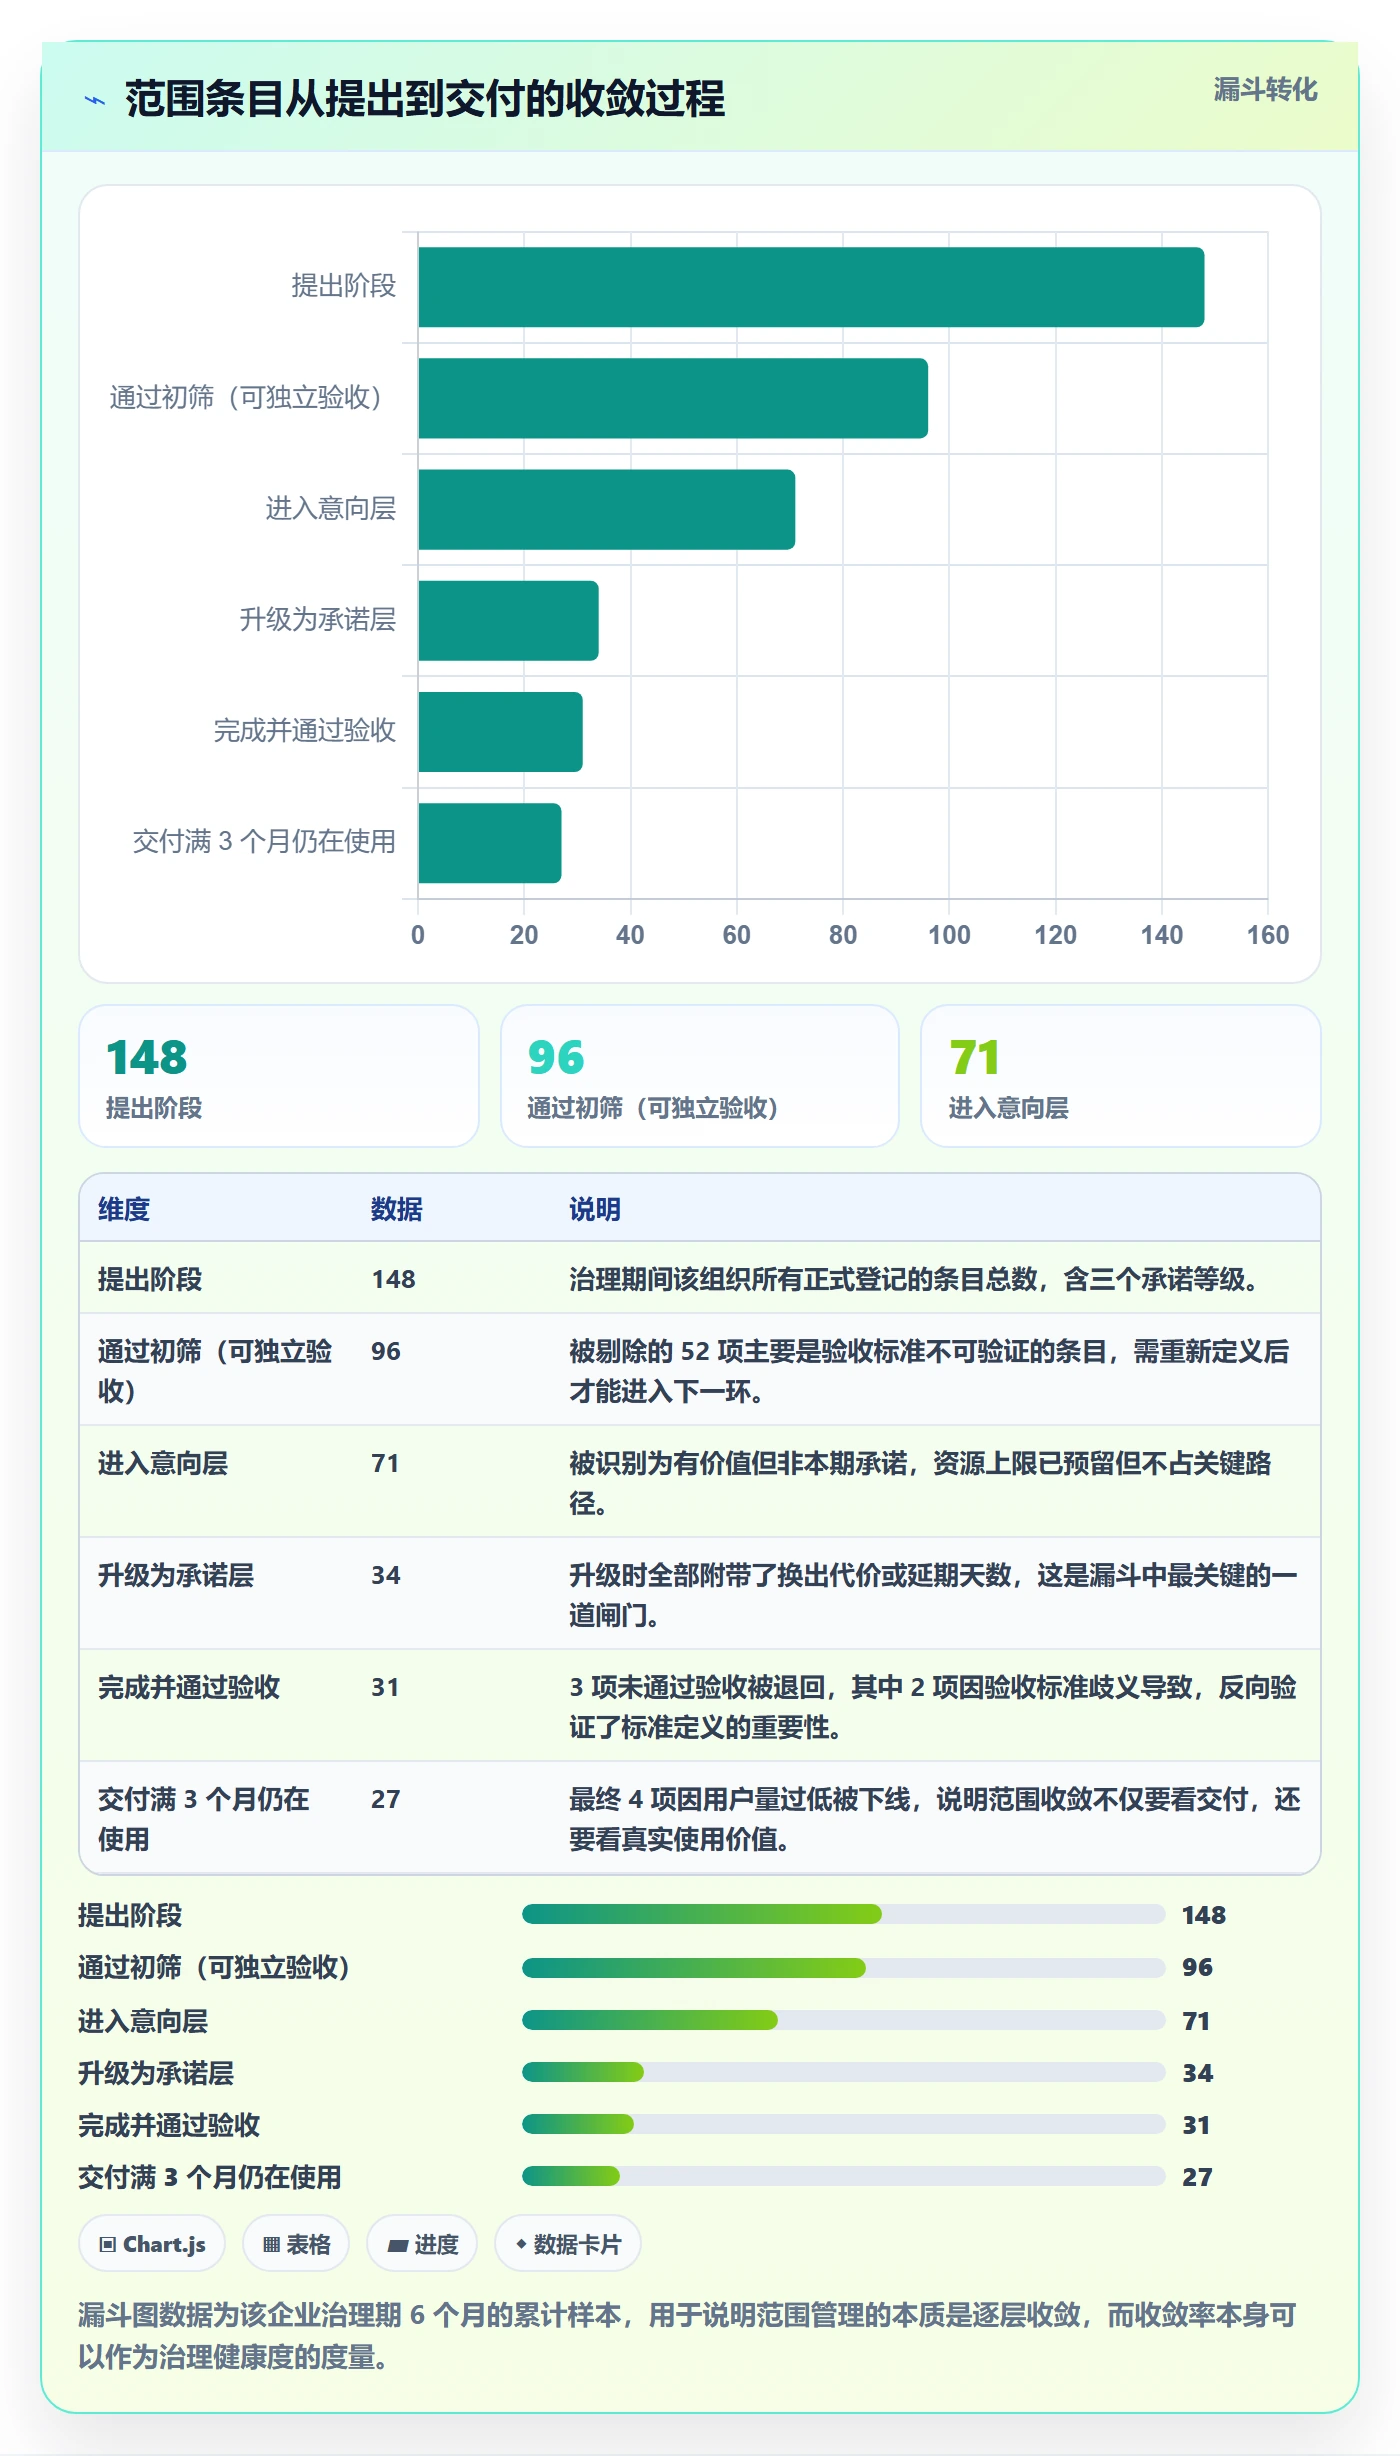
Task: Click the 交付满 3 个月 progress bar showing 27
Action: coord(843,2176)
